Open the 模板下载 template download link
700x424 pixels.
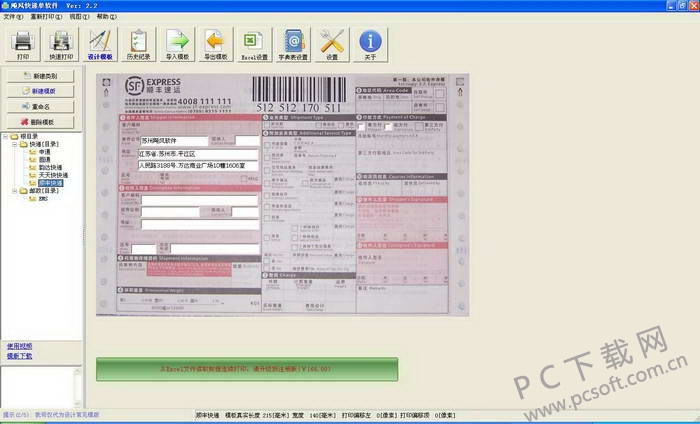click(19, 356)
